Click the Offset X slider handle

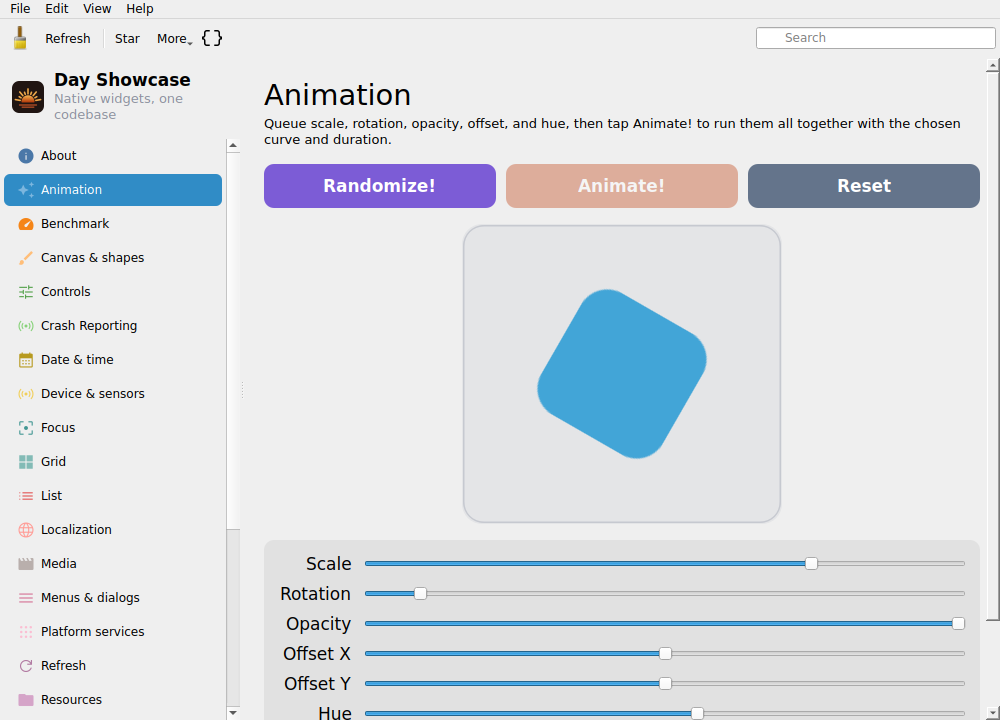click(x=665, y=654)
